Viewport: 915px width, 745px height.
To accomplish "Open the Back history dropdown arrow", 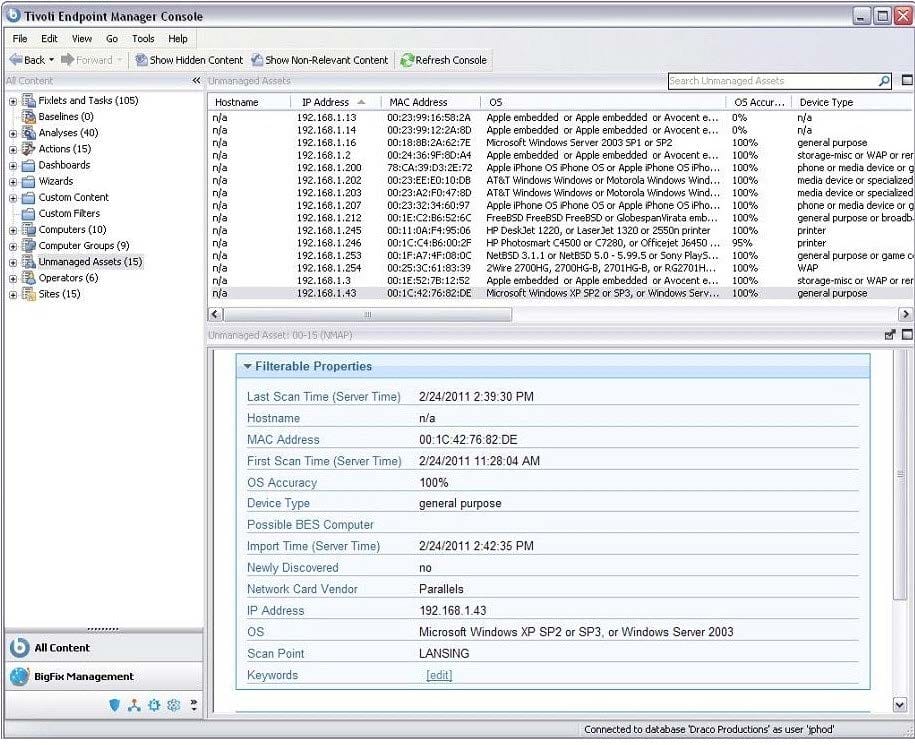I will (x=51, y=60).
